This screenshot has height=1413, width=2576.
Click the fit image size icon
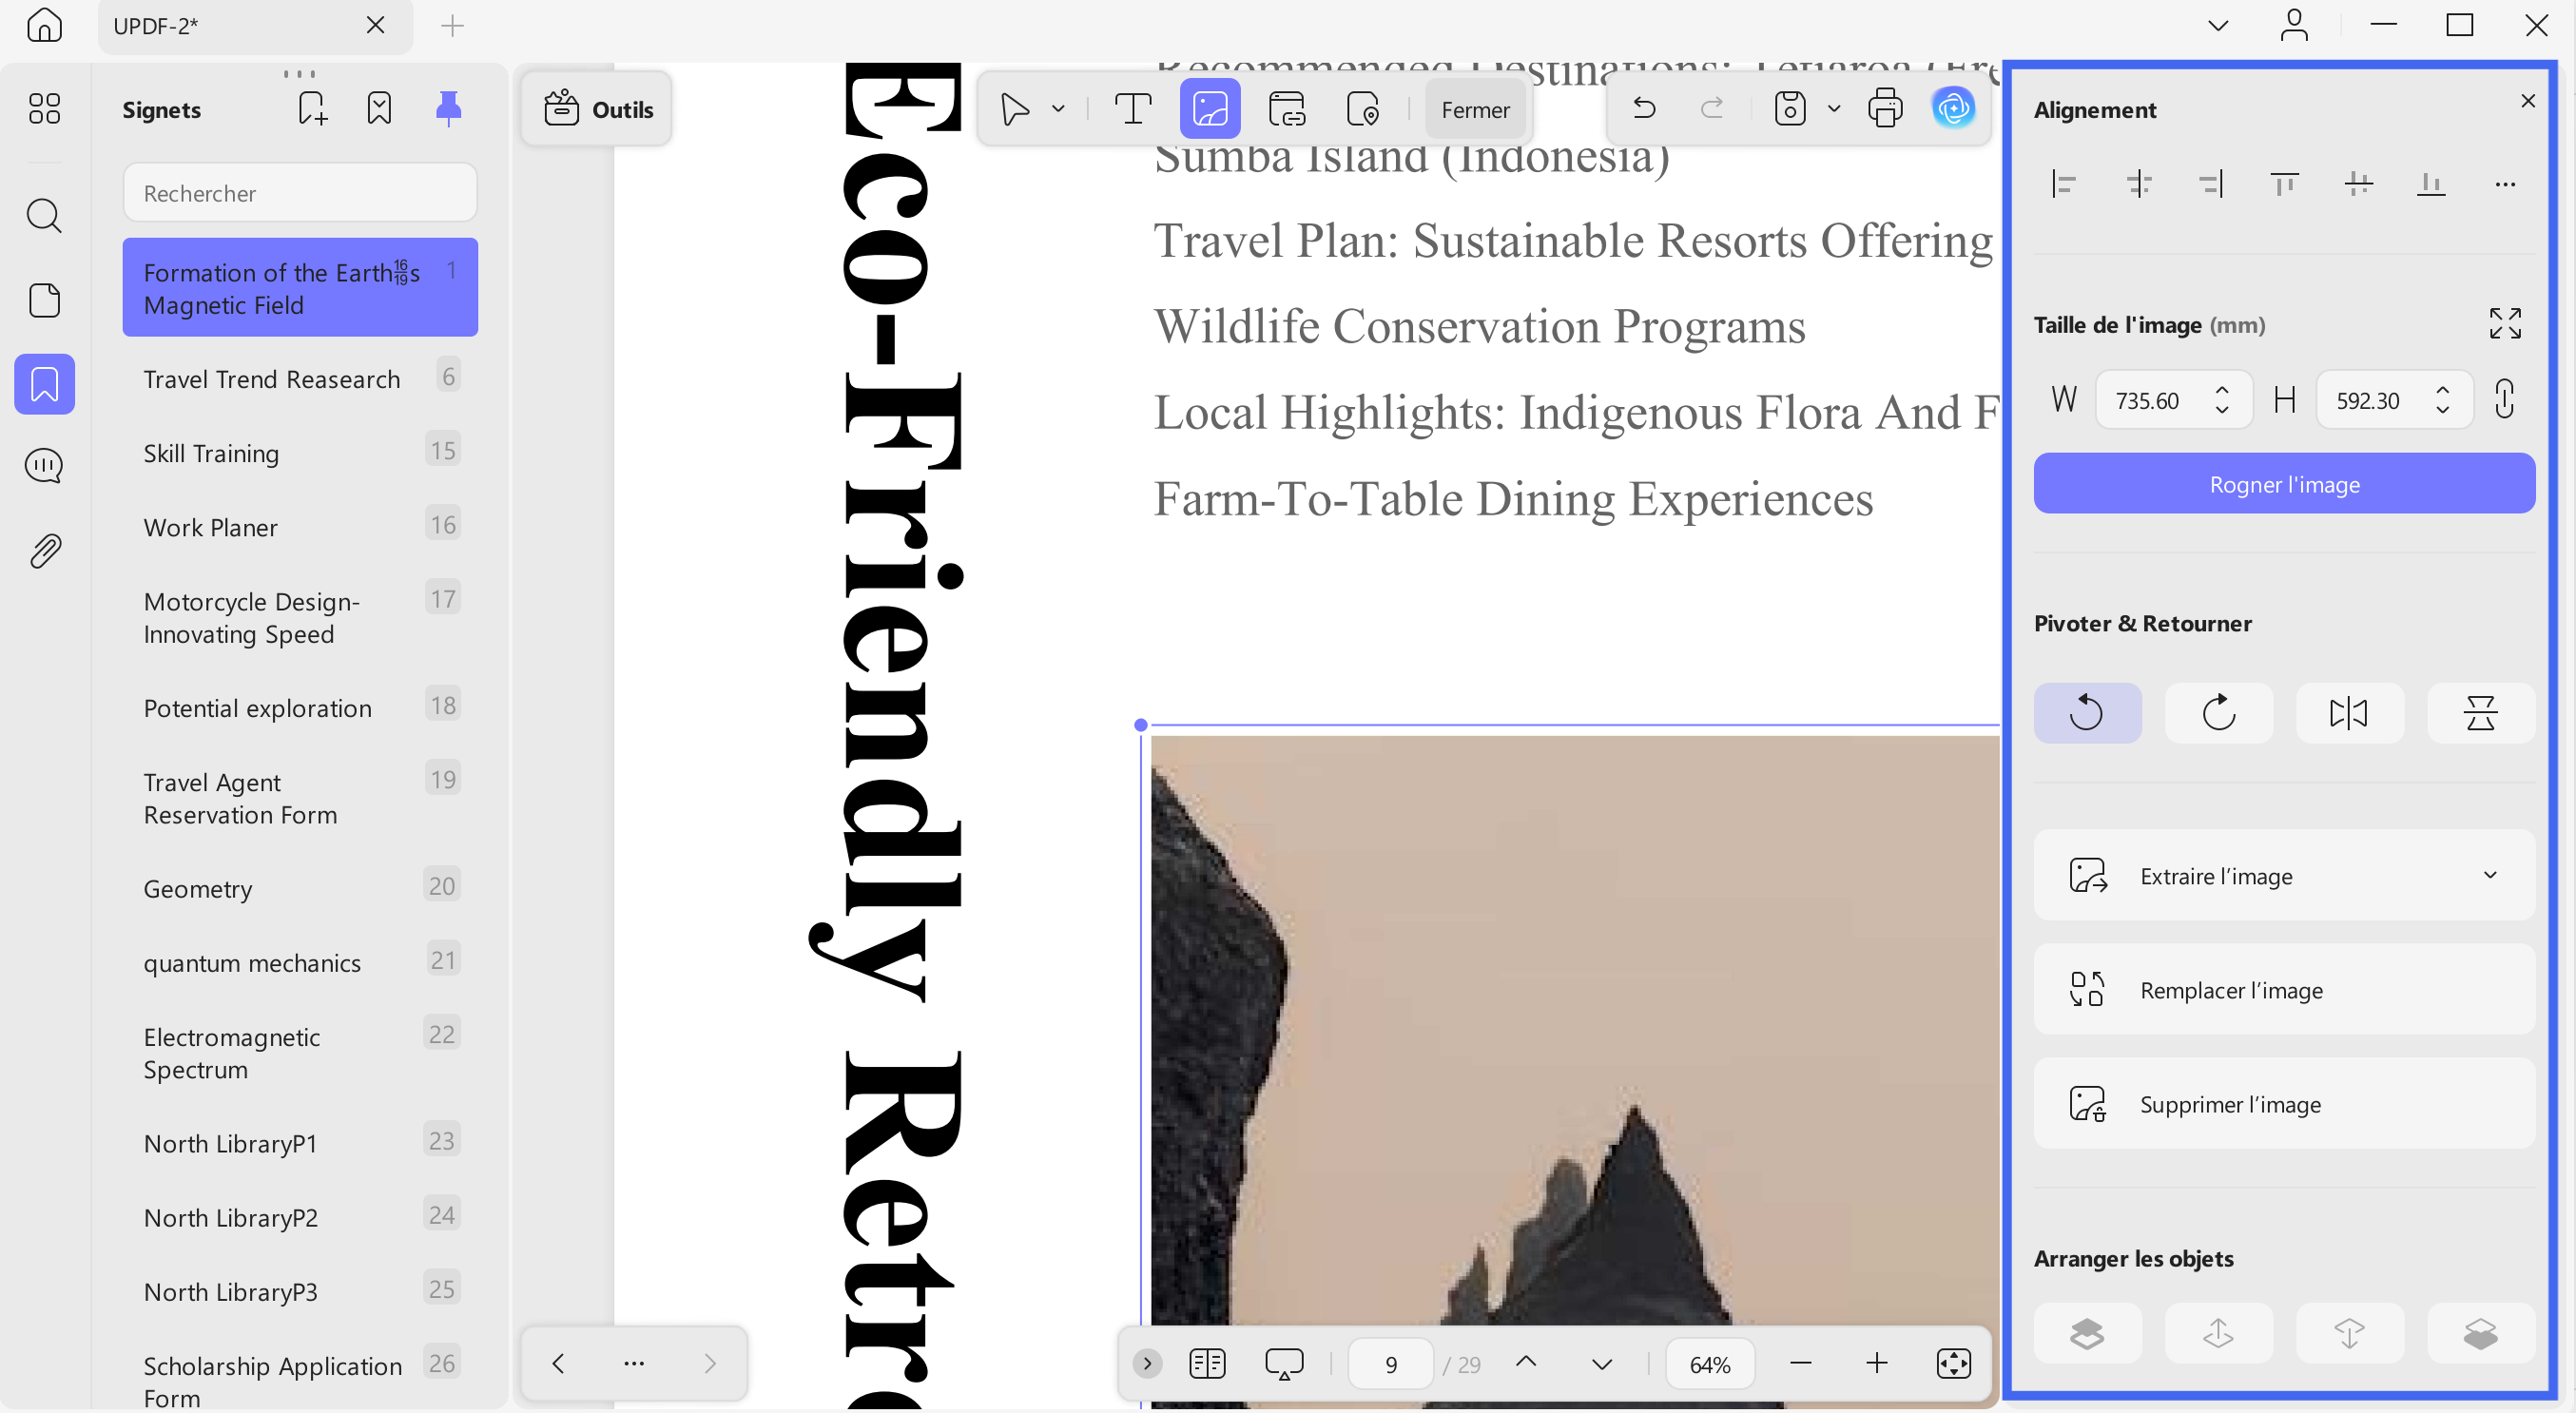(x=2505, y=324)
